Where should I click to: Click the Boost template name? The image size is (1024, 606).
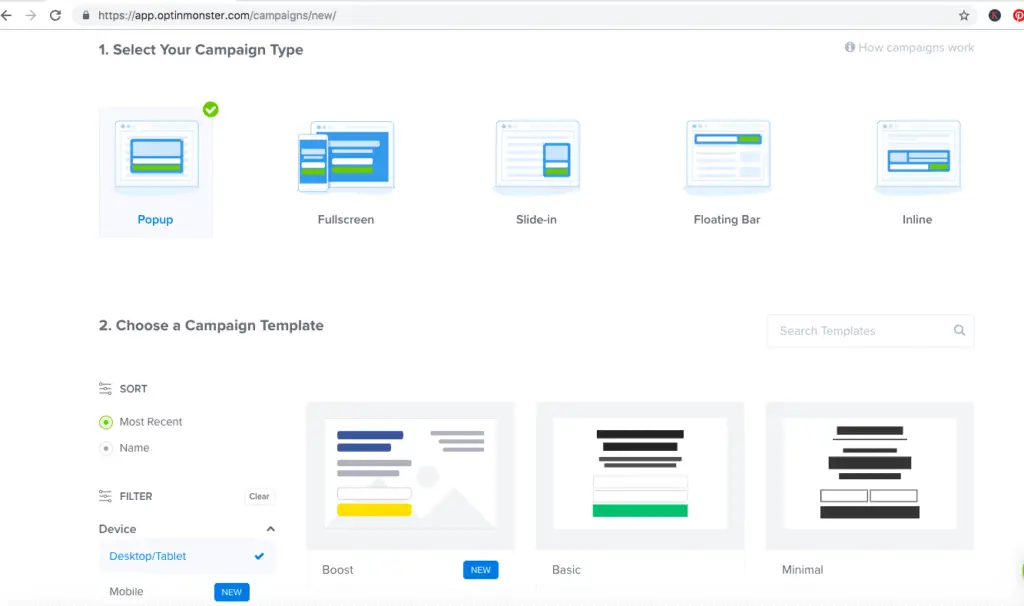[338, 570]
